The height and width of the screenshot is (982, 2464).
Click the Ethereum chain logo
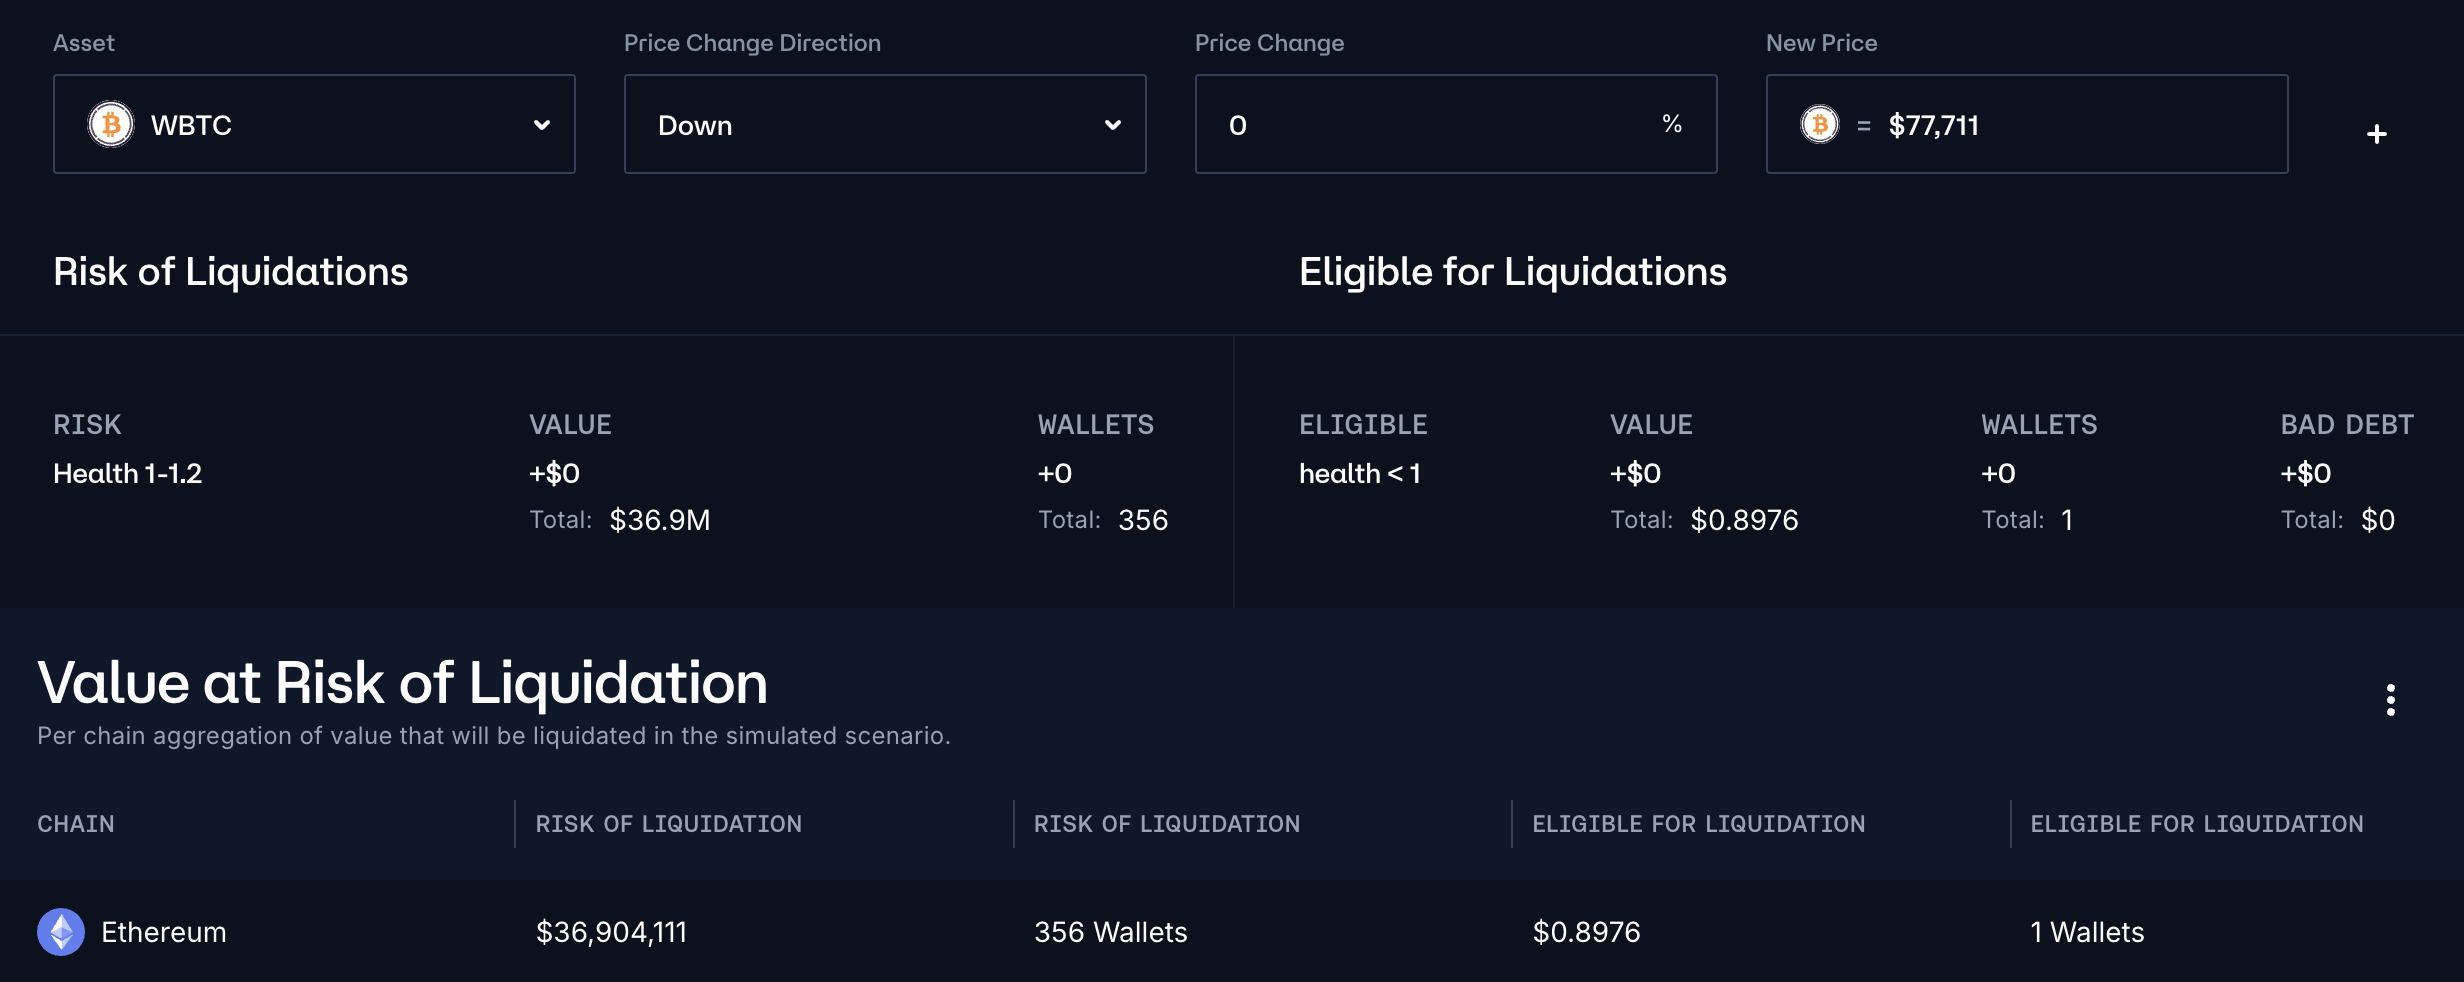[x=61, y=932]
